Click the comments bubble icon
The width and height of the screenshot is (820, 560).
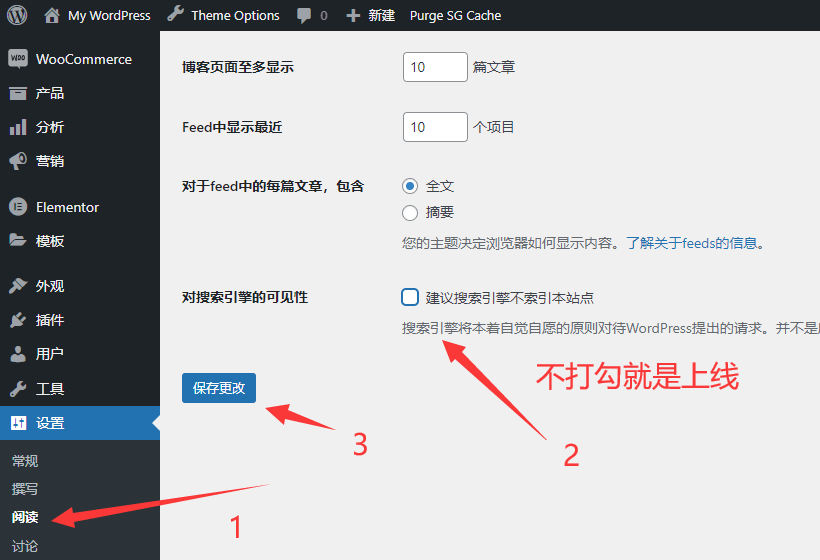pos(303,16)
